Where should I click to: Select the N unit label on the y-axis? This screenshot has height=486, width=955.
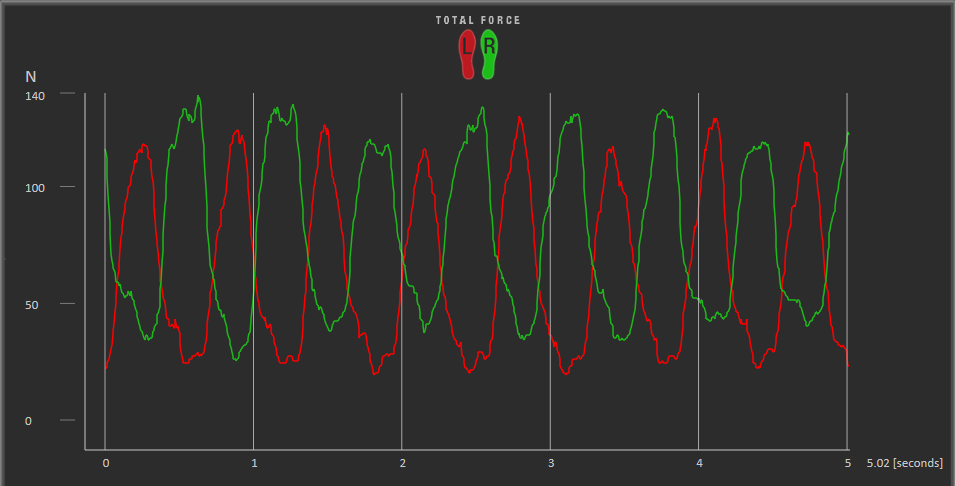pos(30,76)
